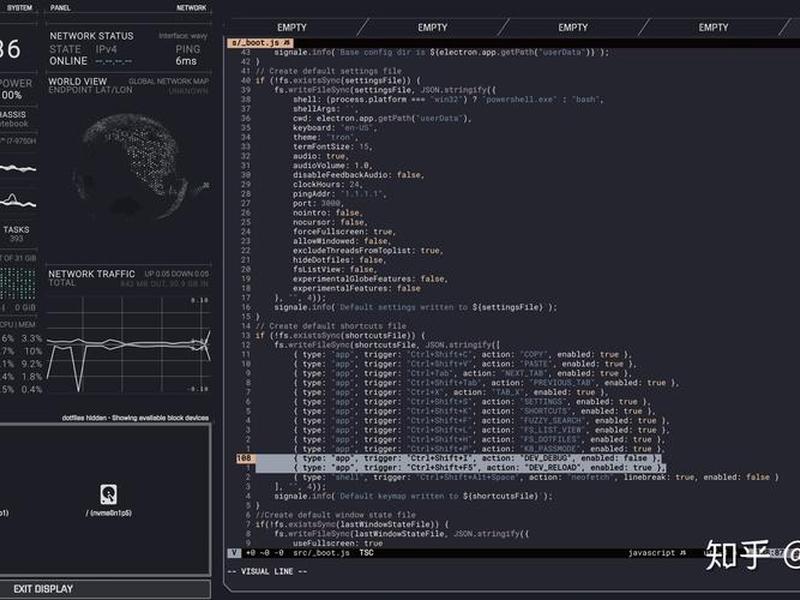Click the SYSTEM header label
Image resolution: width=800 pixels, height=600 pixels.
(x=19, y=8)
